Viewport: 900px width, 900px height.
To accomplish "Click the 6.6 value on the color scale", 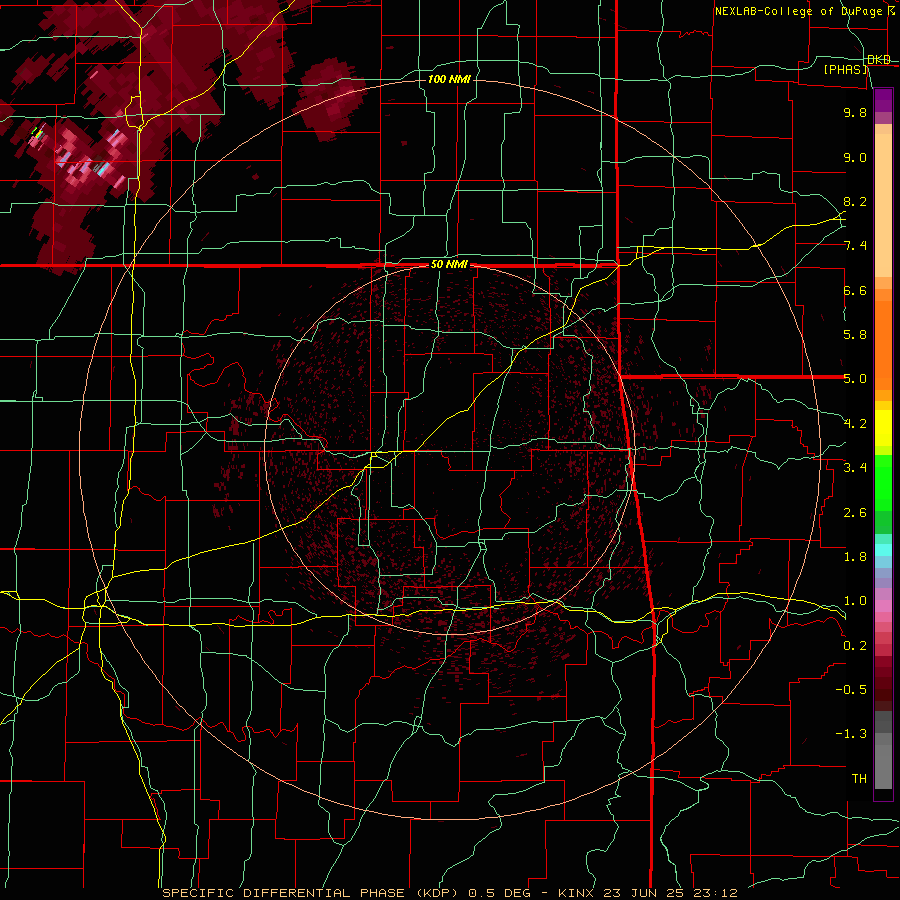I will 855,291.
